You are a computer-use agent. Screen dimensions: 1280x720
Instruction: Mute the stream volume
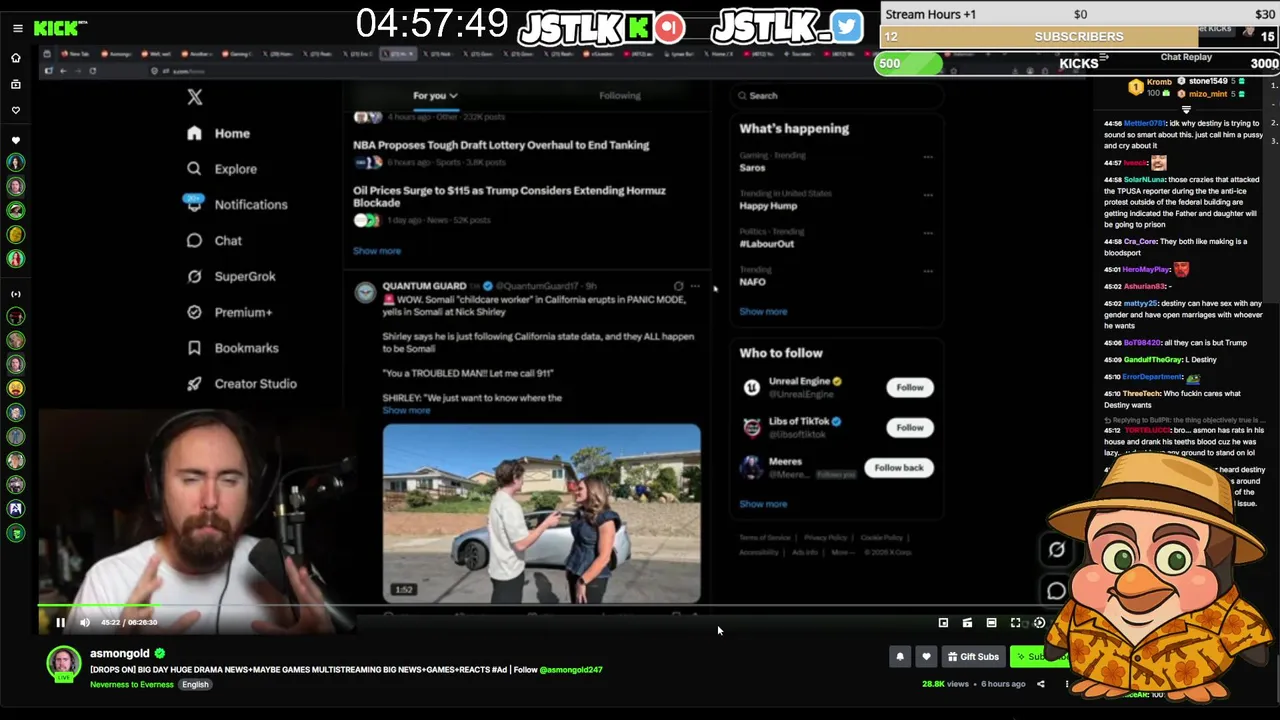[85, 622]
